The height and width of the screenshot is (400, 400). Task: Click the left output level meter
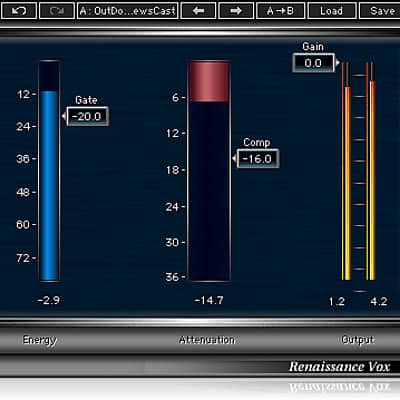point(346,171)
